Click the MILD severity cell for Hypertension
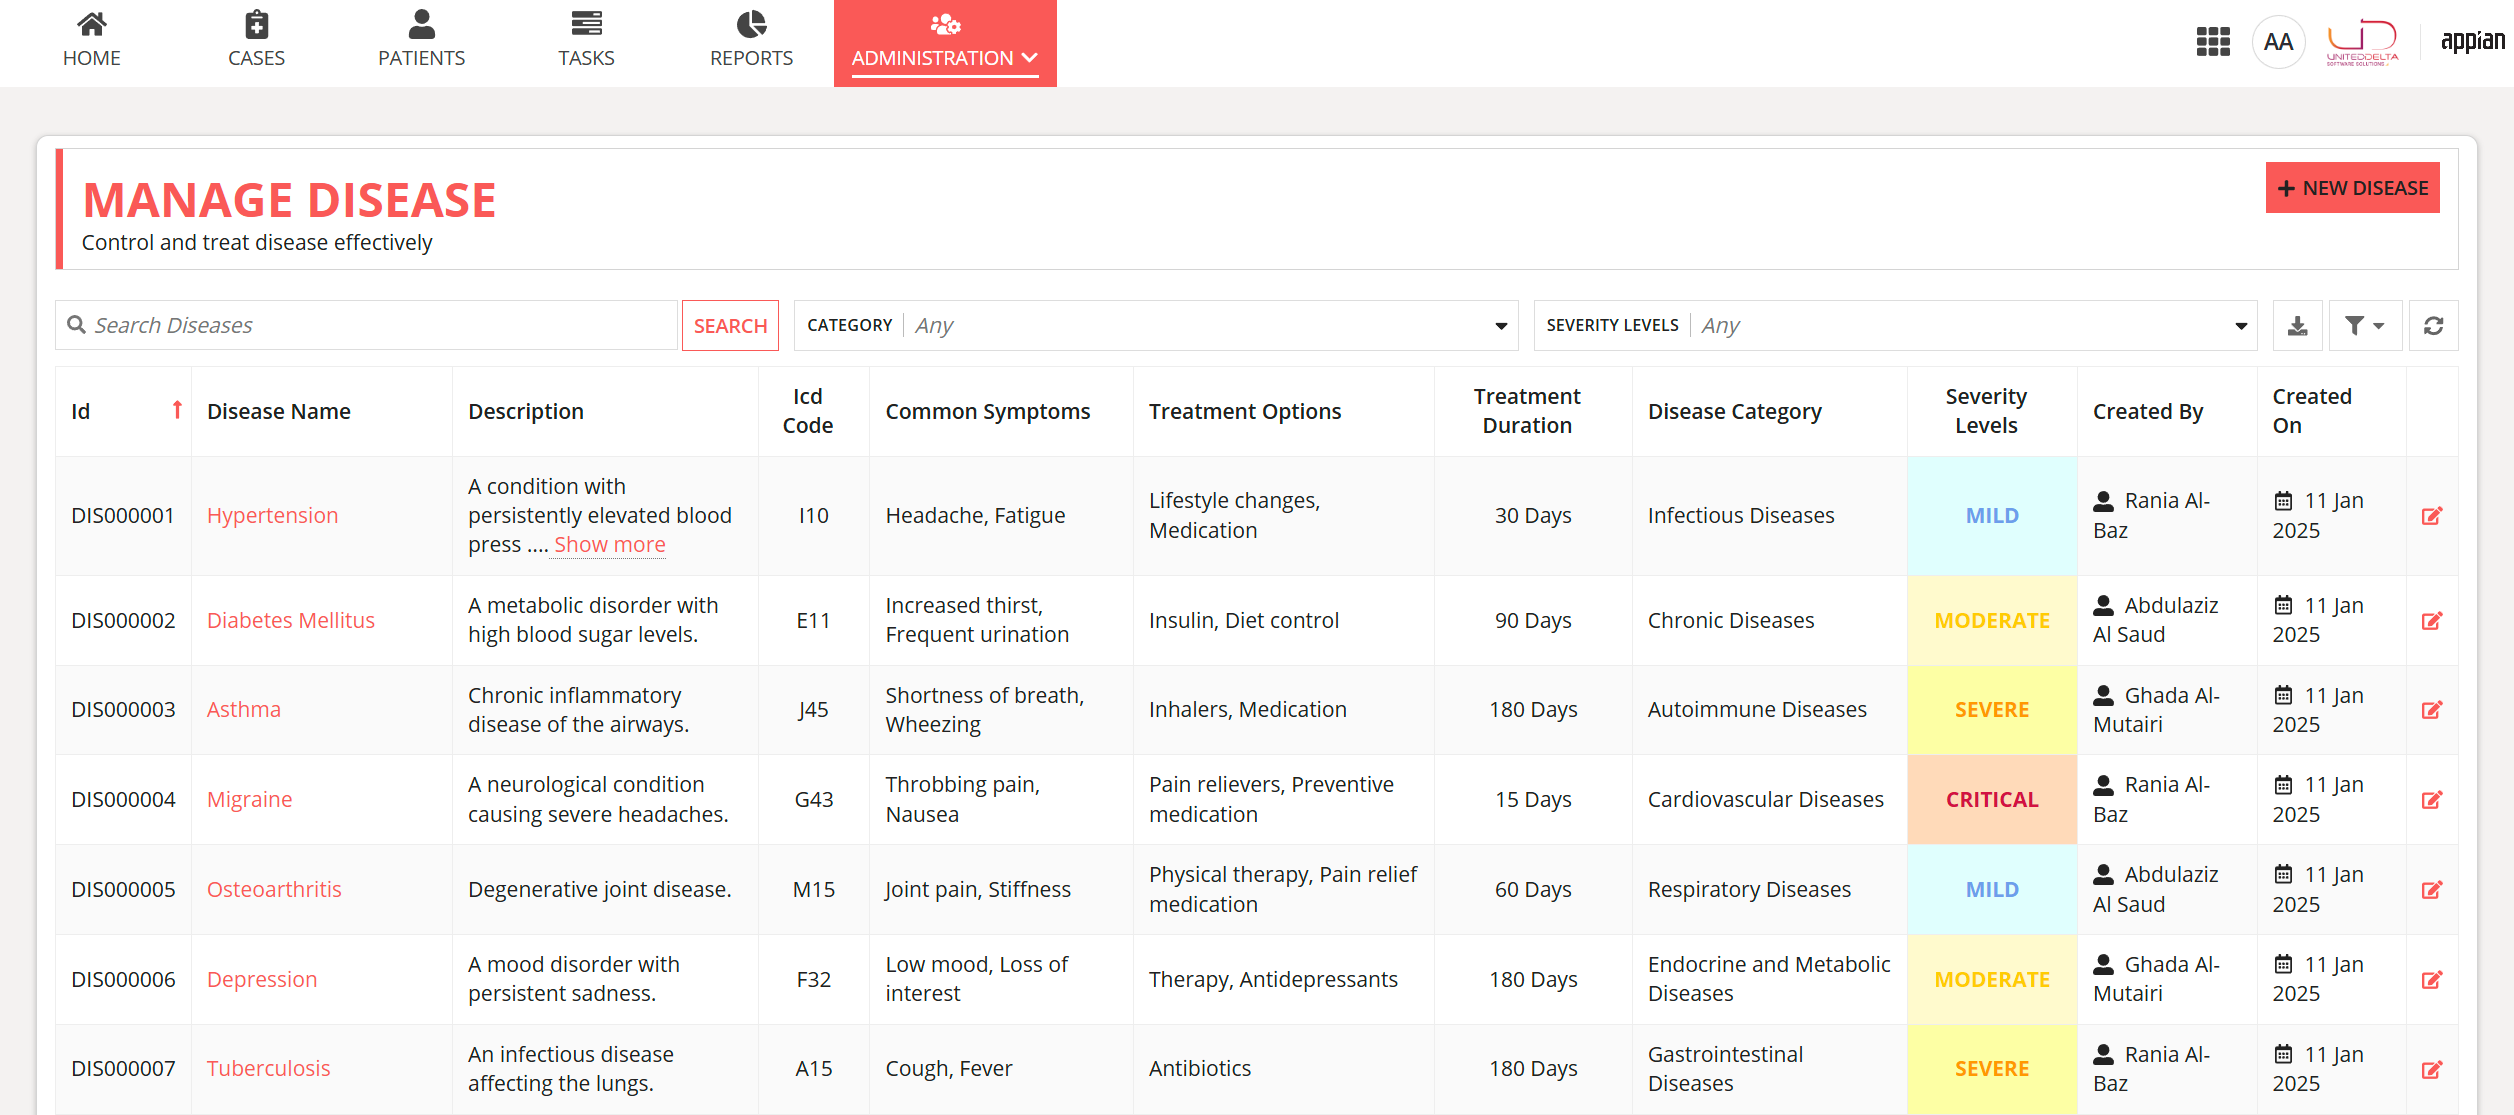This screenshot has height=1115, width=2514. [x=1992, y=516]
